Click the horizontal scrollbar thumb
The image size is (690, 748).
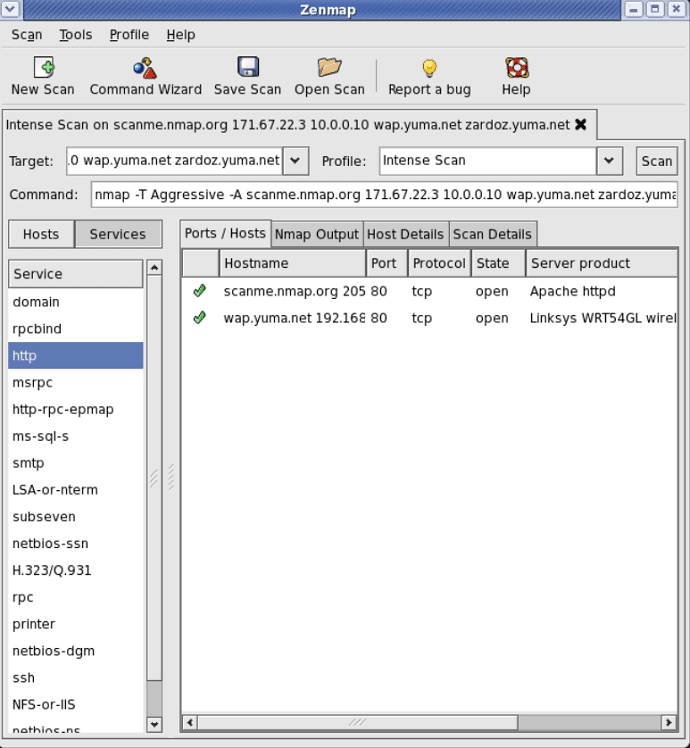[x=357, y=722]
